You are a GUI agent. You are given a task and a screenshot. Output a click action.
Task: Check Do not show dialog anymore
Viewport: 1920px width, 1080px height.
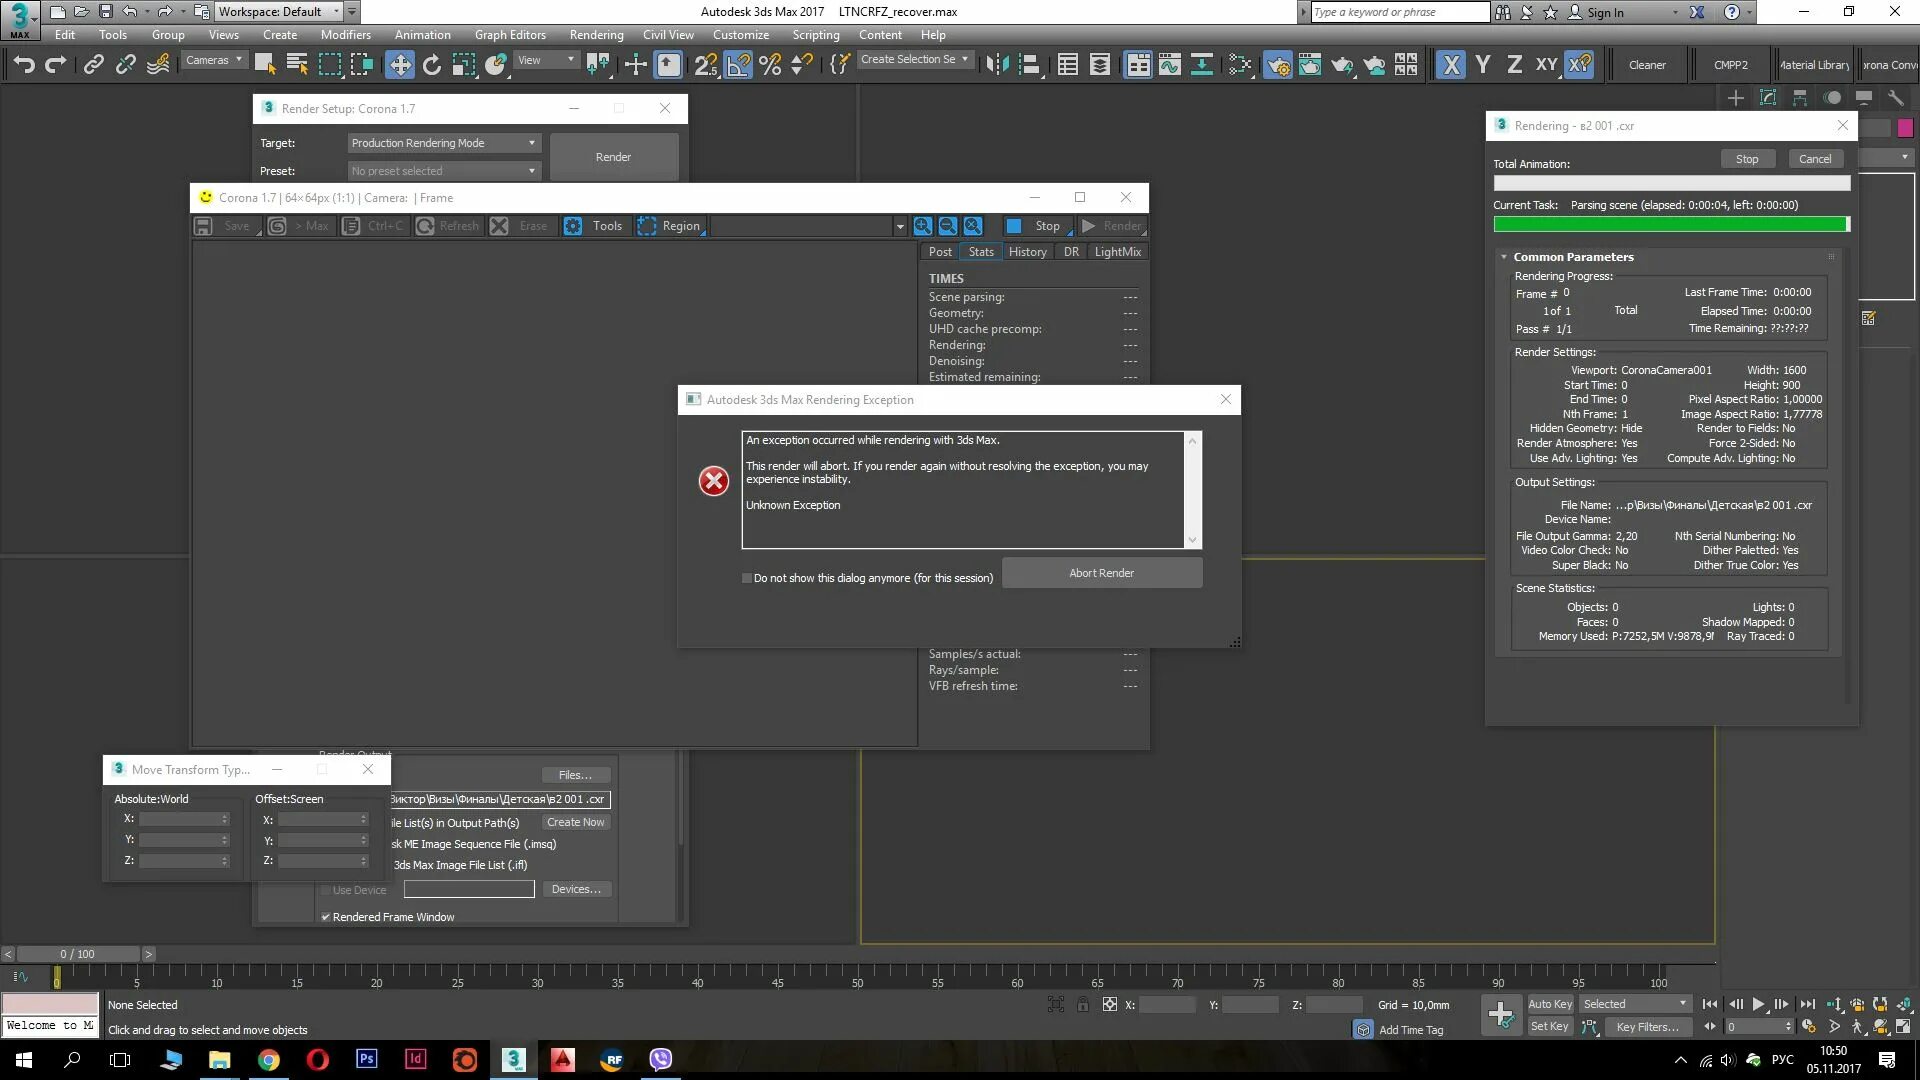[x=745, y=578]
